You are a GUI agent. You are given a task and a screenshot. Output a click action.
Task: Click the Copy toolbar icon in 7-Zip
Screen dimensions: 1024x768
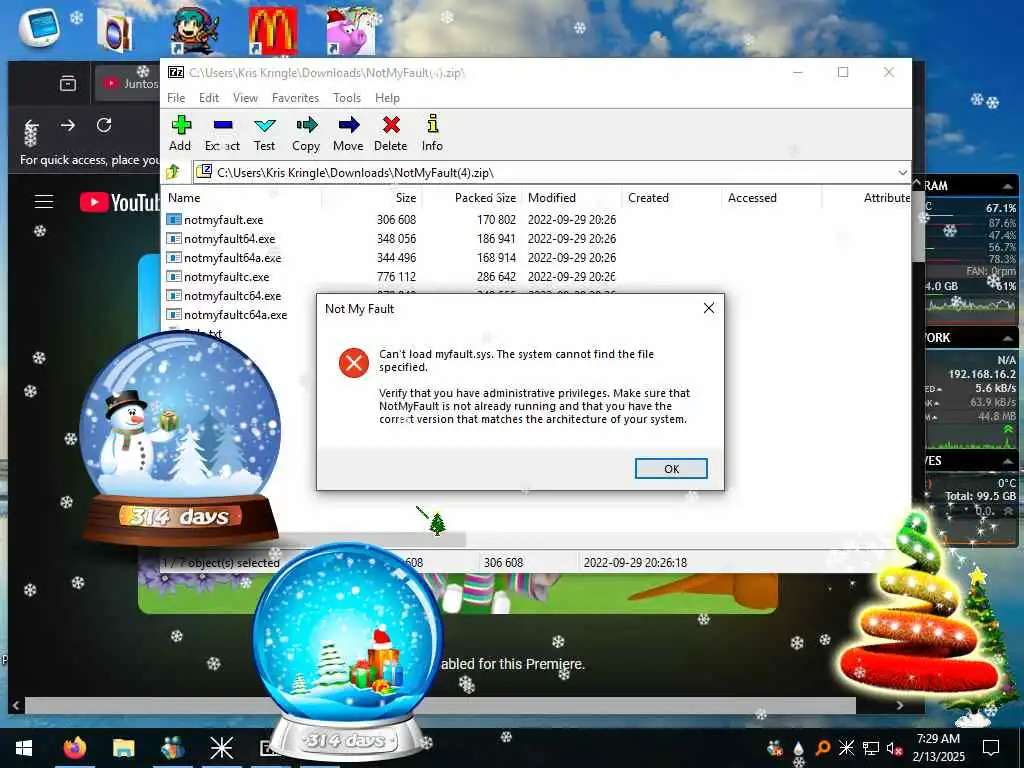(x=306, y=133)
